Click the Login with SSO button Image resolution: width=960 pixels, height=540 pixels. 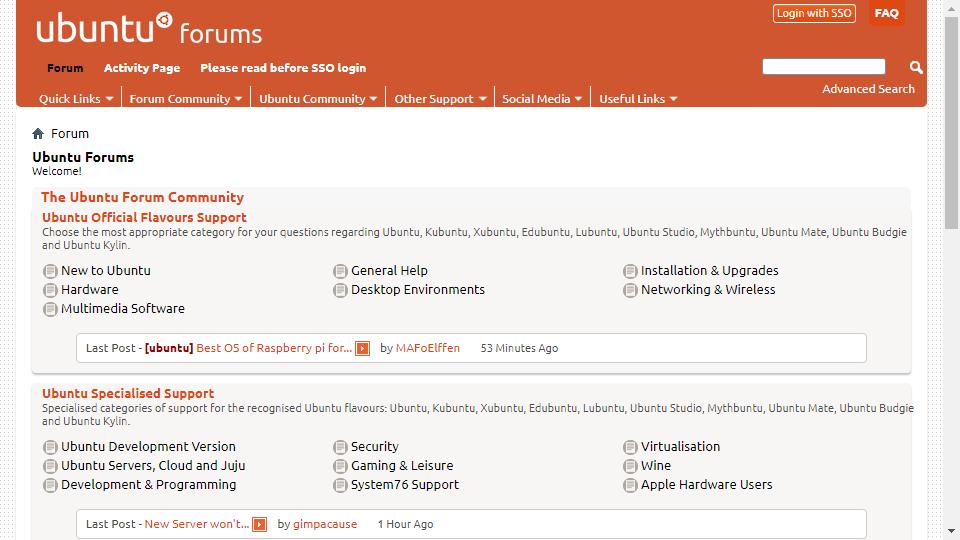814,13
